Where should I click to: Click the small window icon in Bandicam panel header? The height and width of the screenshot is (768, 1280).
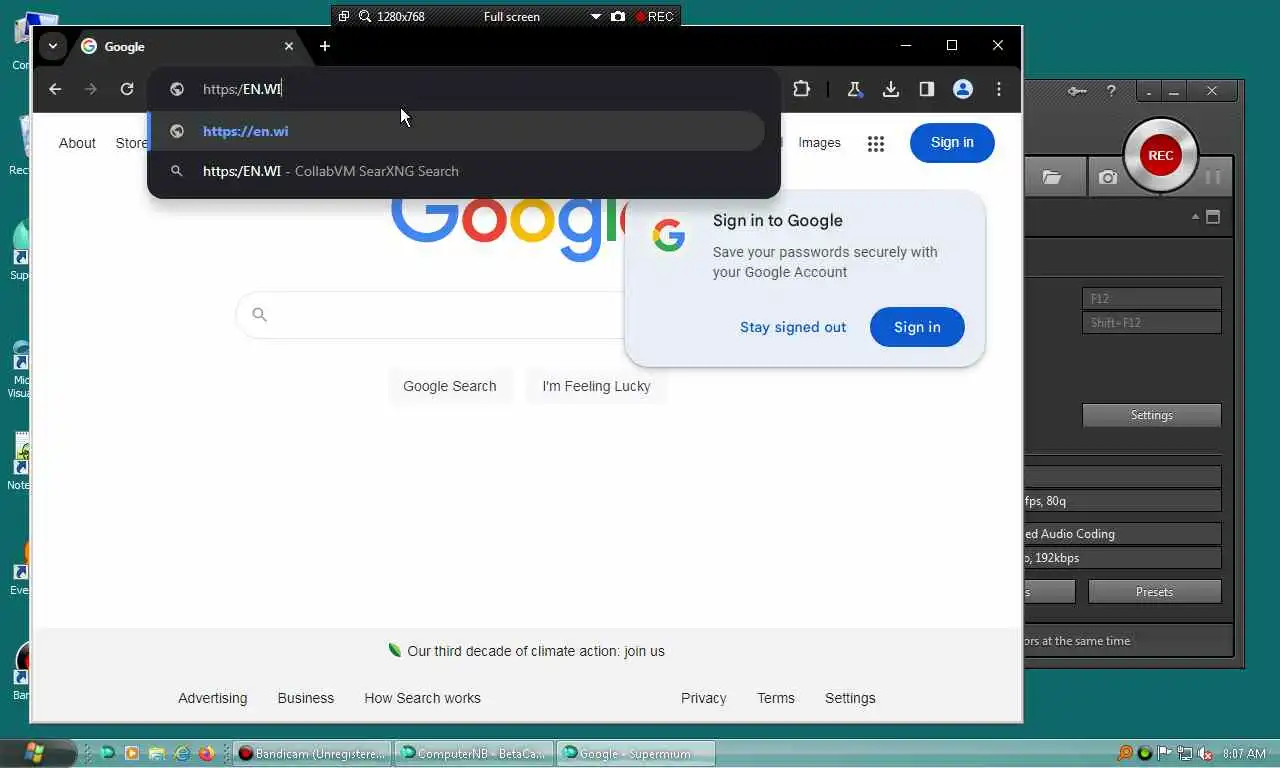(1213, 217)
